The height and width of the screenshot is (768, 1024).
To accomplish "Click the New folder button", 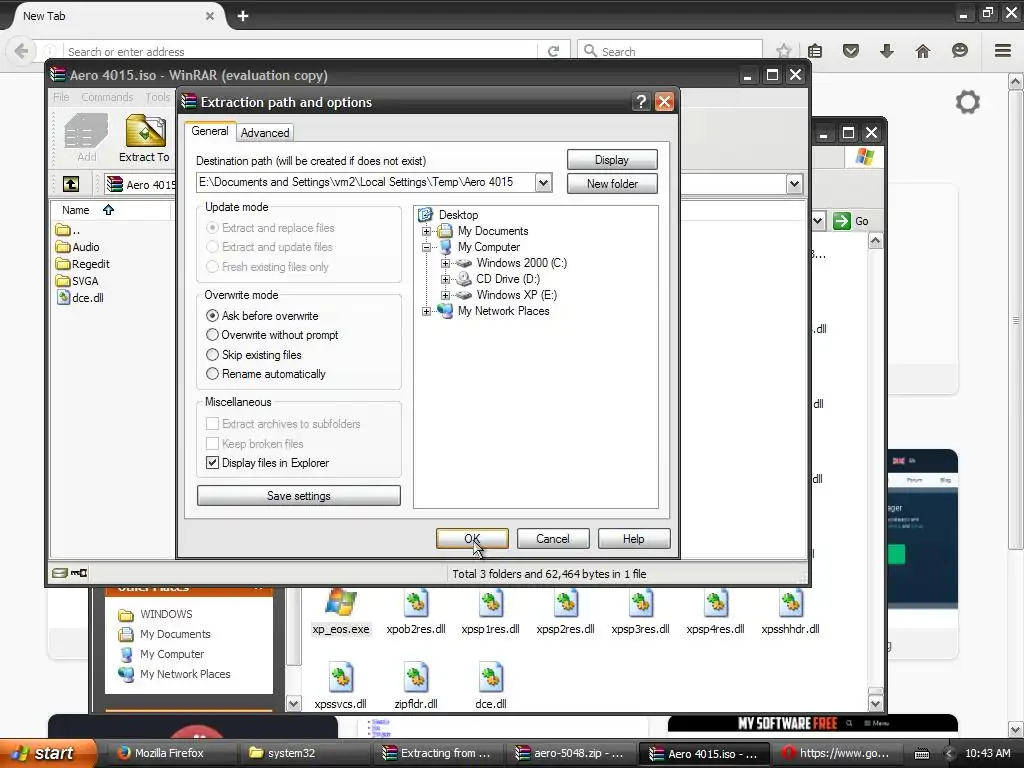I will (612, 184).
